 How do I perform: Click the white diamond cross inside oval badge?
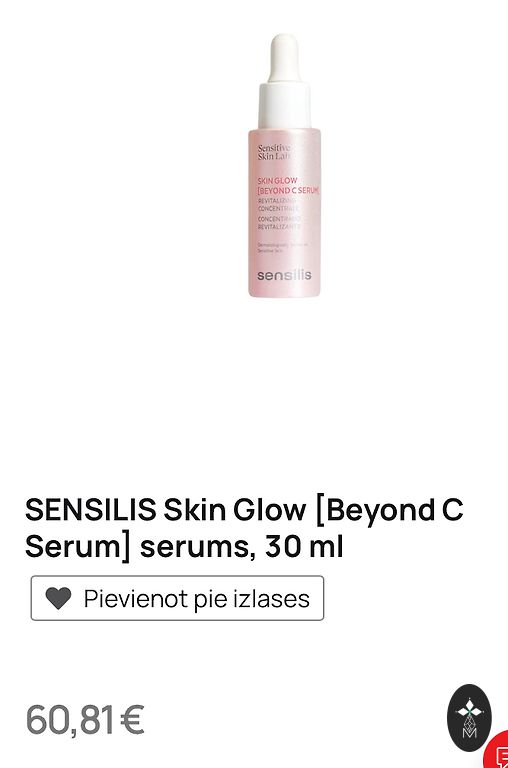coord(470,709)
